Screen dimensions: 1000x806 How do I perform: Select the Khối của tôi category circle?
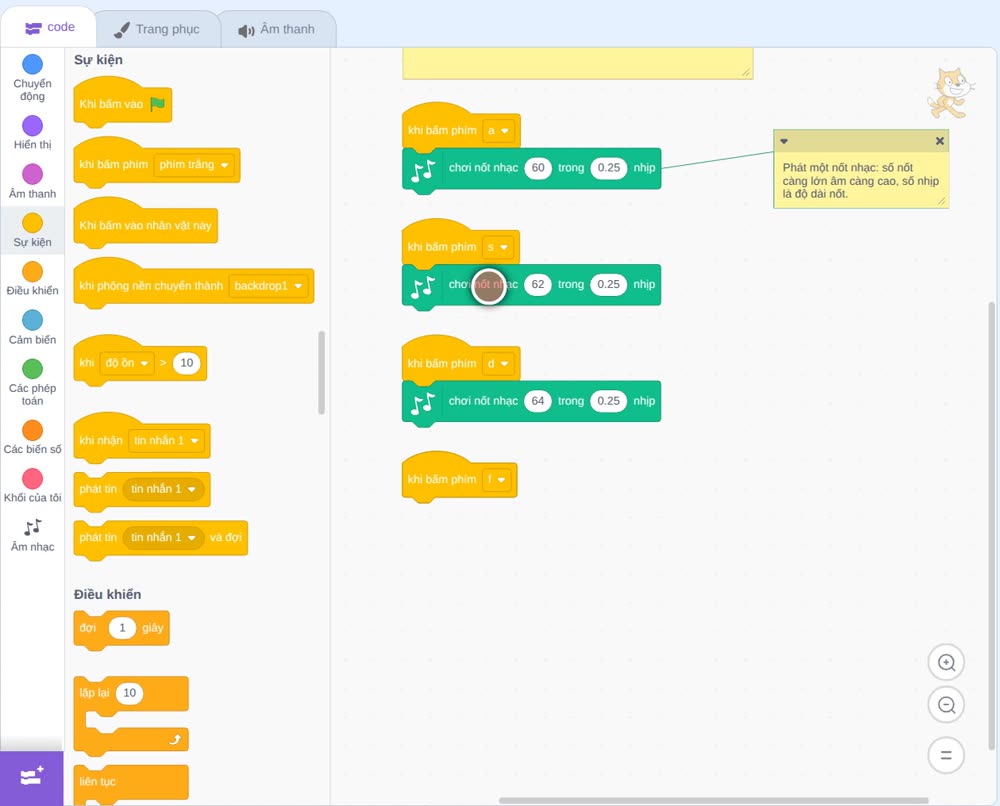pos(32,478)
